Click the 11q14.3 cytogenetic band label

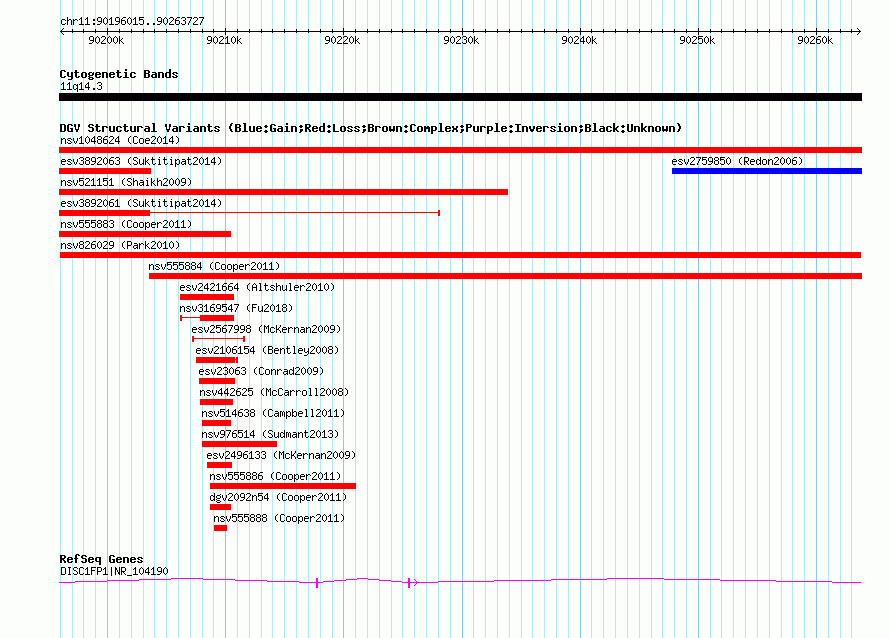tap(81, 86)
